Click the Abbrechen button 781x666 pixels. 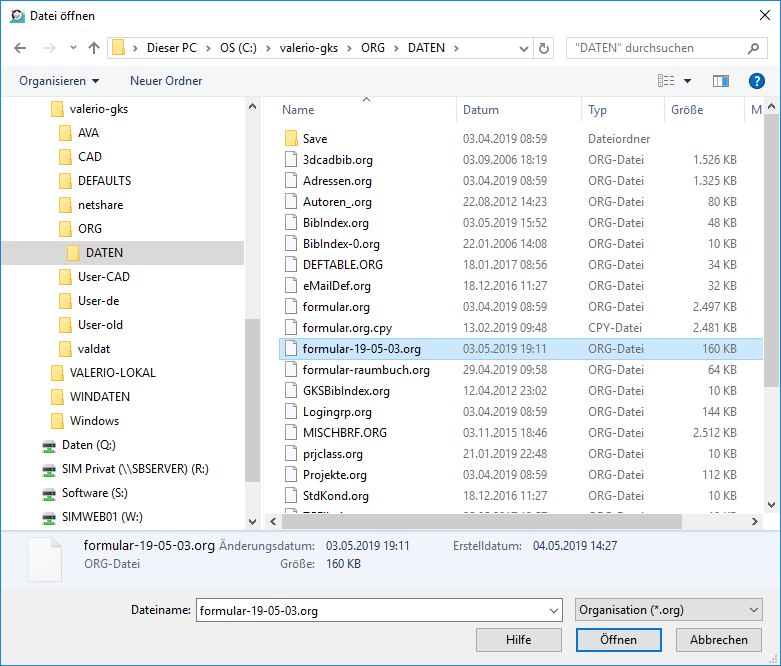tap(718, 640)
